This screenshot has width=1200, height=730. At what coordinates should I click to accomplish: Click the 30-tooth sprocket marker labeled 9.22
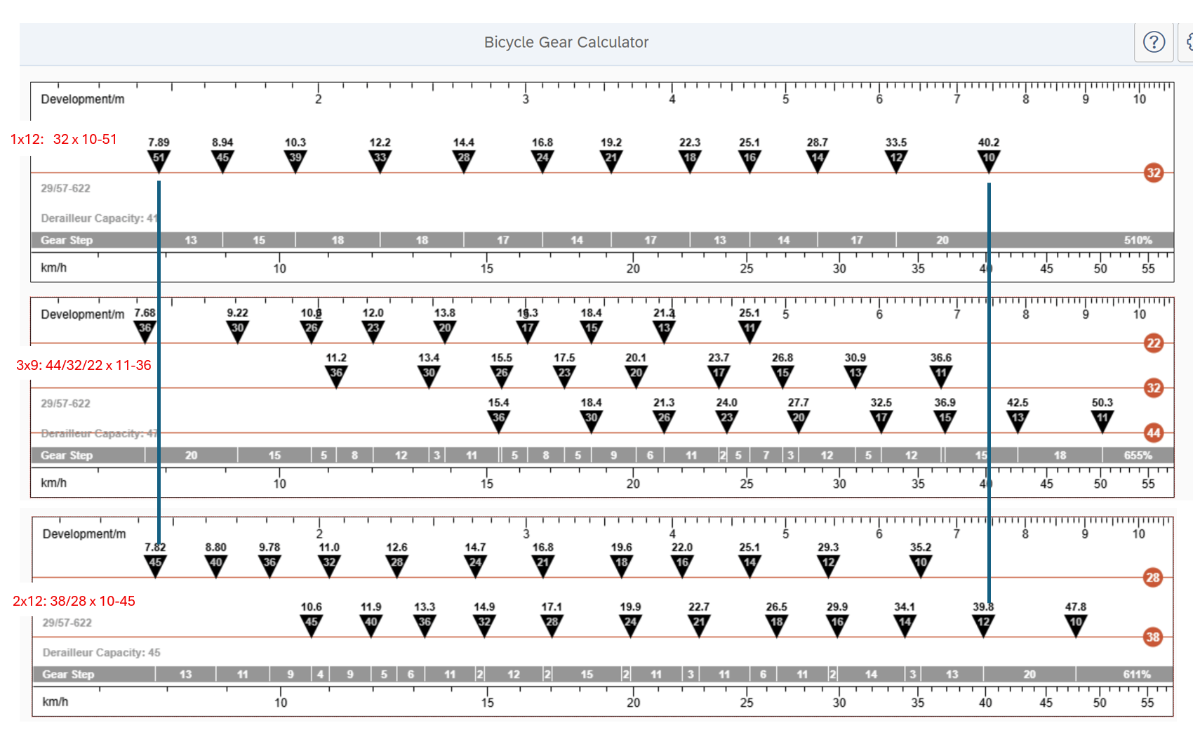click(x=237, y=330)
